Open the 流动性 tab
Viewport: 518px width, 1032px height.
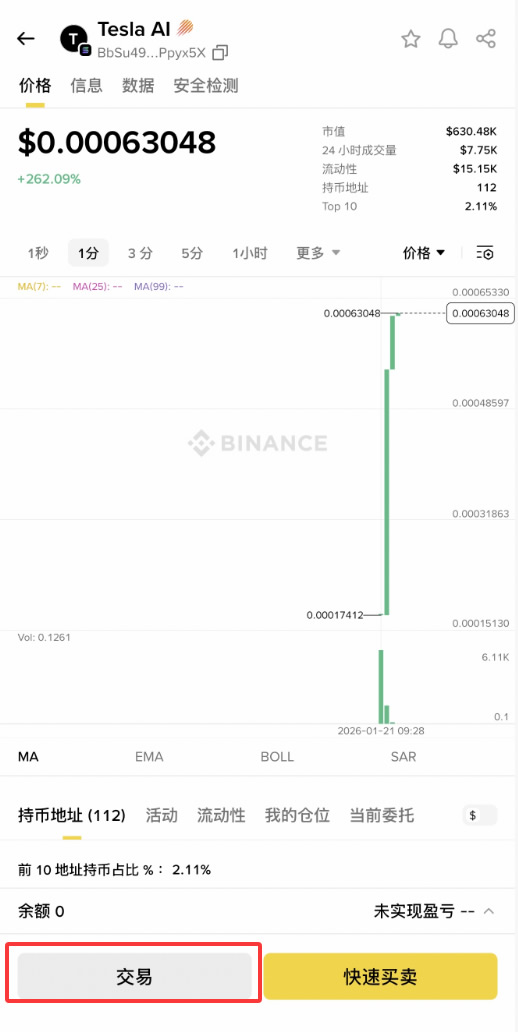pos(221,815)
